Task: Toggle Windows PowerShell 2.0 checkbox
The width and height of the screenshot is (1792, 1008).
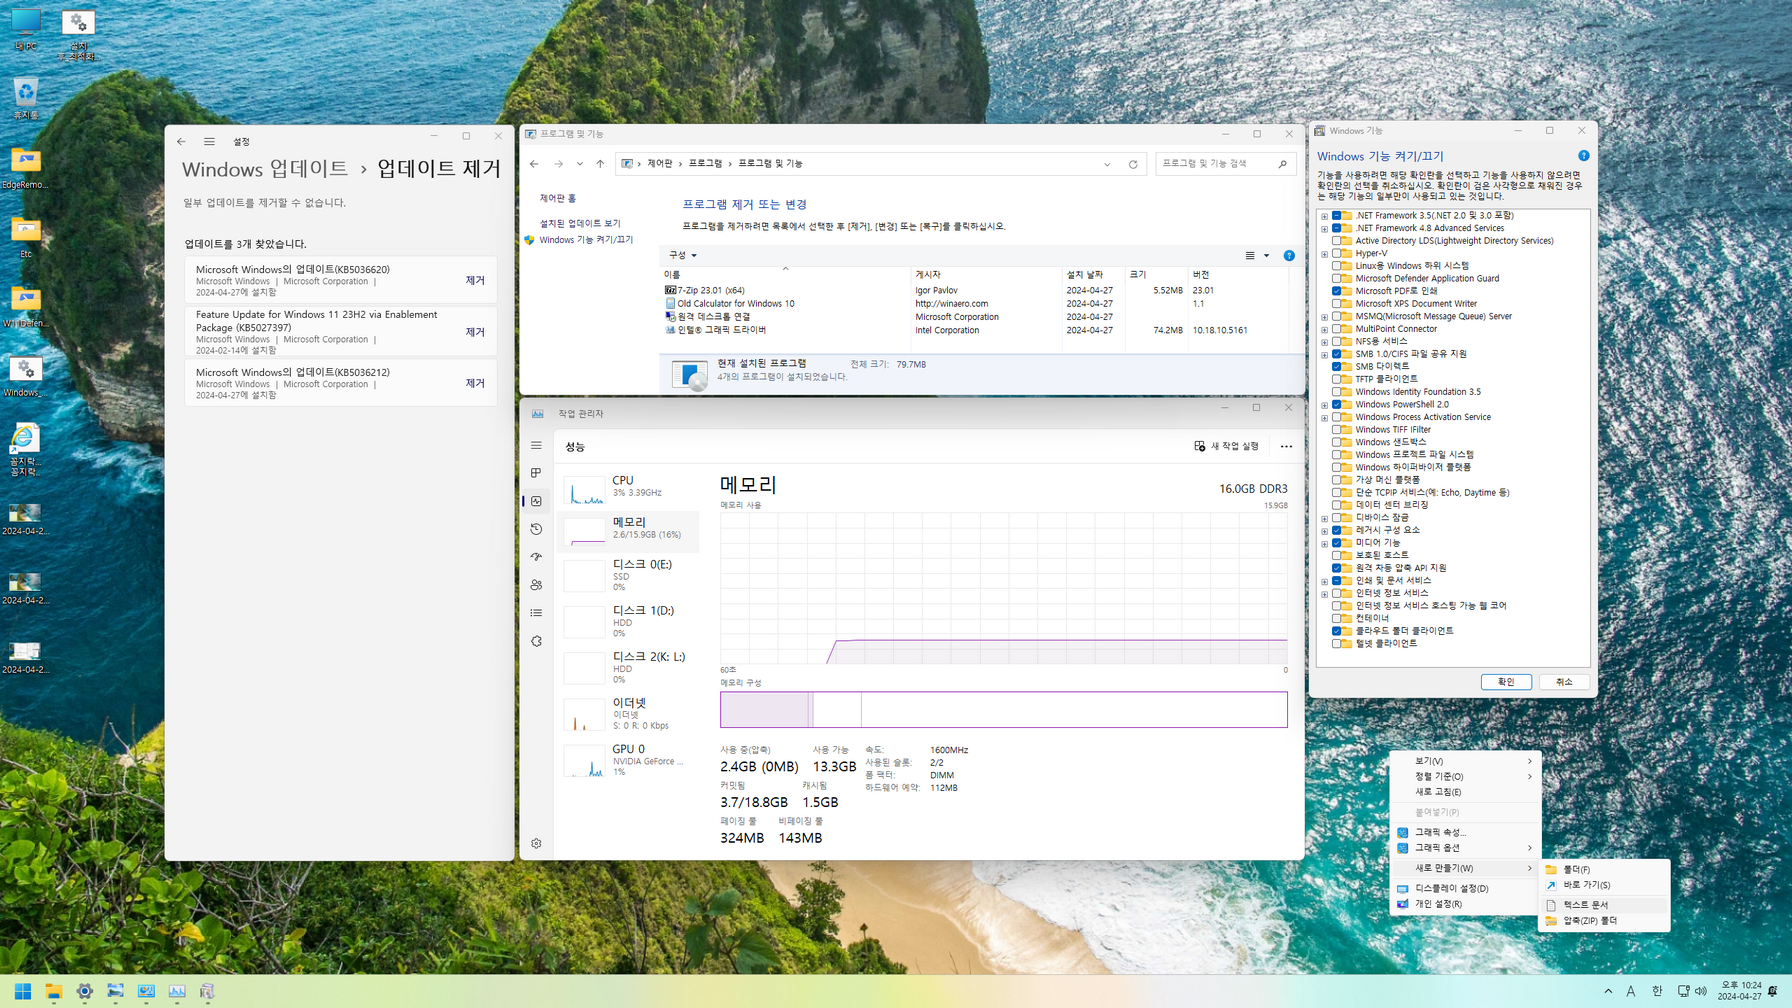Action: (1337, 405)
